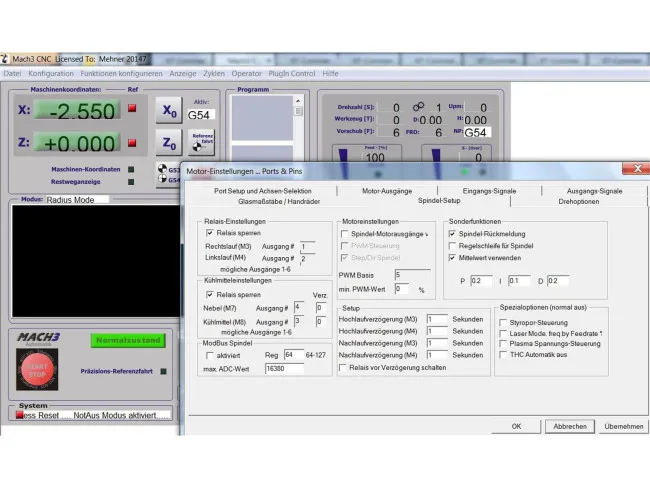Click the Linkslauf (M4) Ausgang field

pos(307,258)
